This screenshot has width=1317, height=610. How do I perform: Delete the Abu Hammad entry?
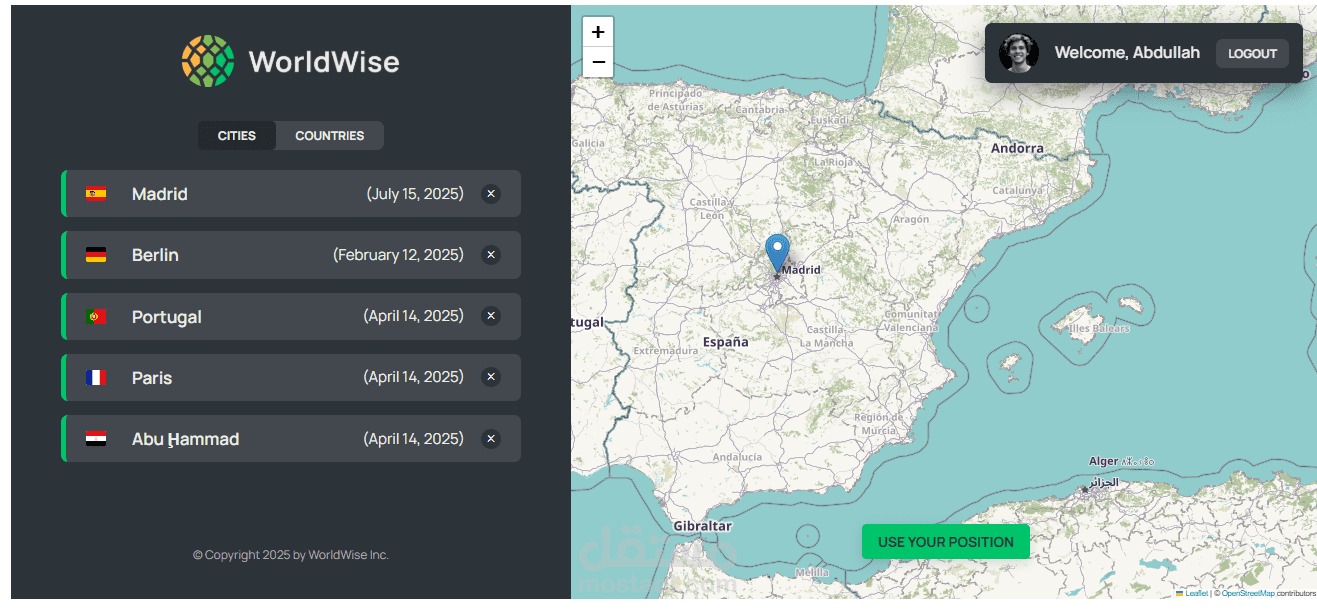[490, 438]
